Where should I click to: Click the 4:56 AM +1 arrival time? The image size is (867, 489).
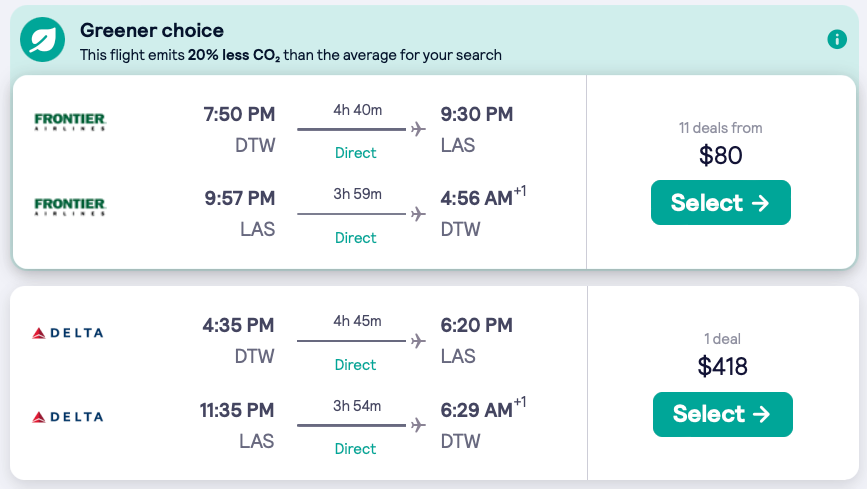point(477,200)
